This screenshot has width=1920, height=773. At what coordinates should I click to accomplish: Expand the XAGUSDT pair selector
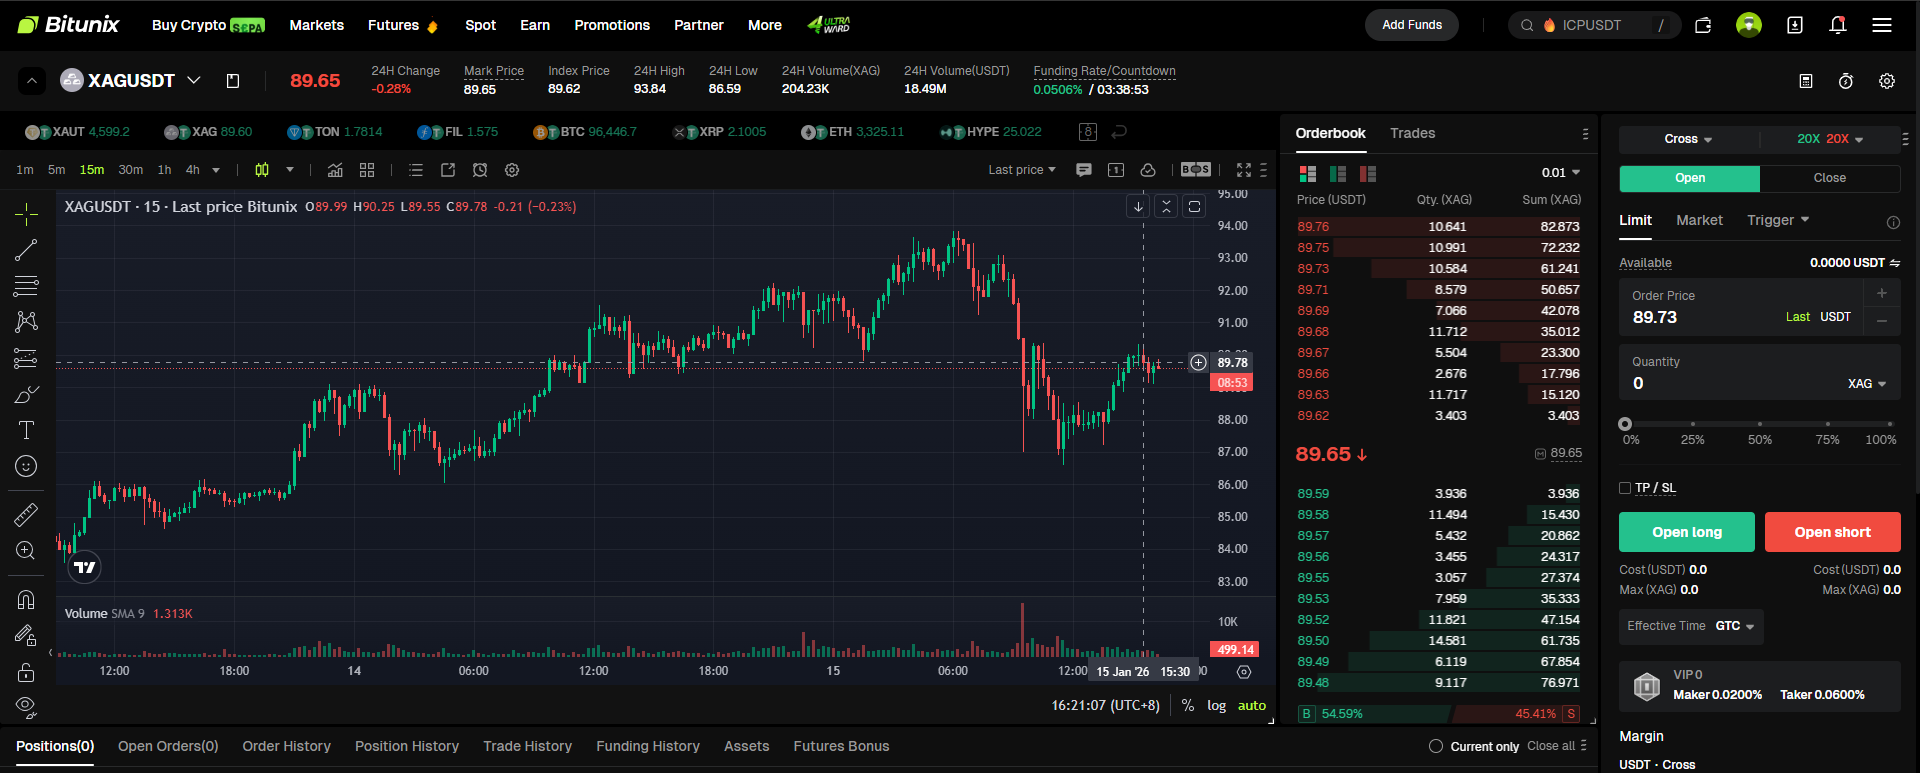(x=194, y=80)
